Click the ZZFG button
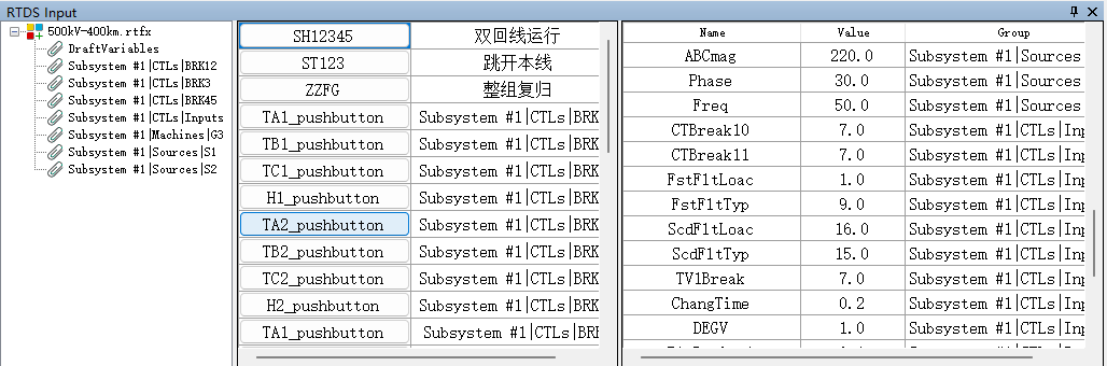 coord(324,90)
